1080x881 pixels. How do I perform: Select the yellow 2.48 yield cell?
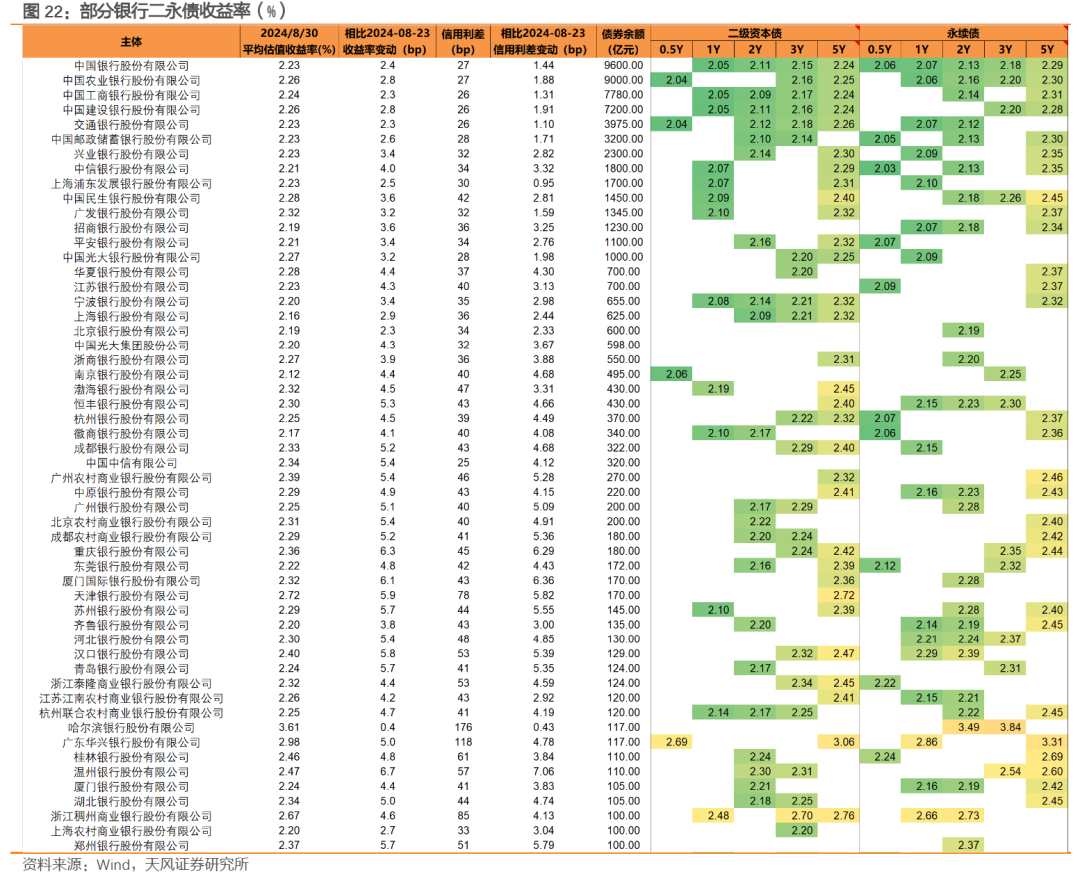coord(713,816)
